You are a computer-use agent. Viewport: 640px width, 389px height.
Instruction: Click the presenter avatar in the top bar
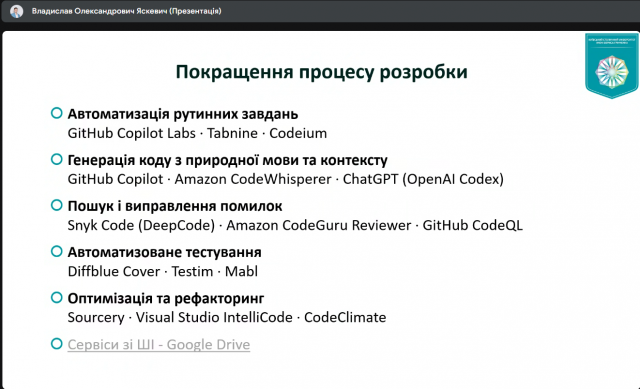pyautogui.click(x=16, y=11)
